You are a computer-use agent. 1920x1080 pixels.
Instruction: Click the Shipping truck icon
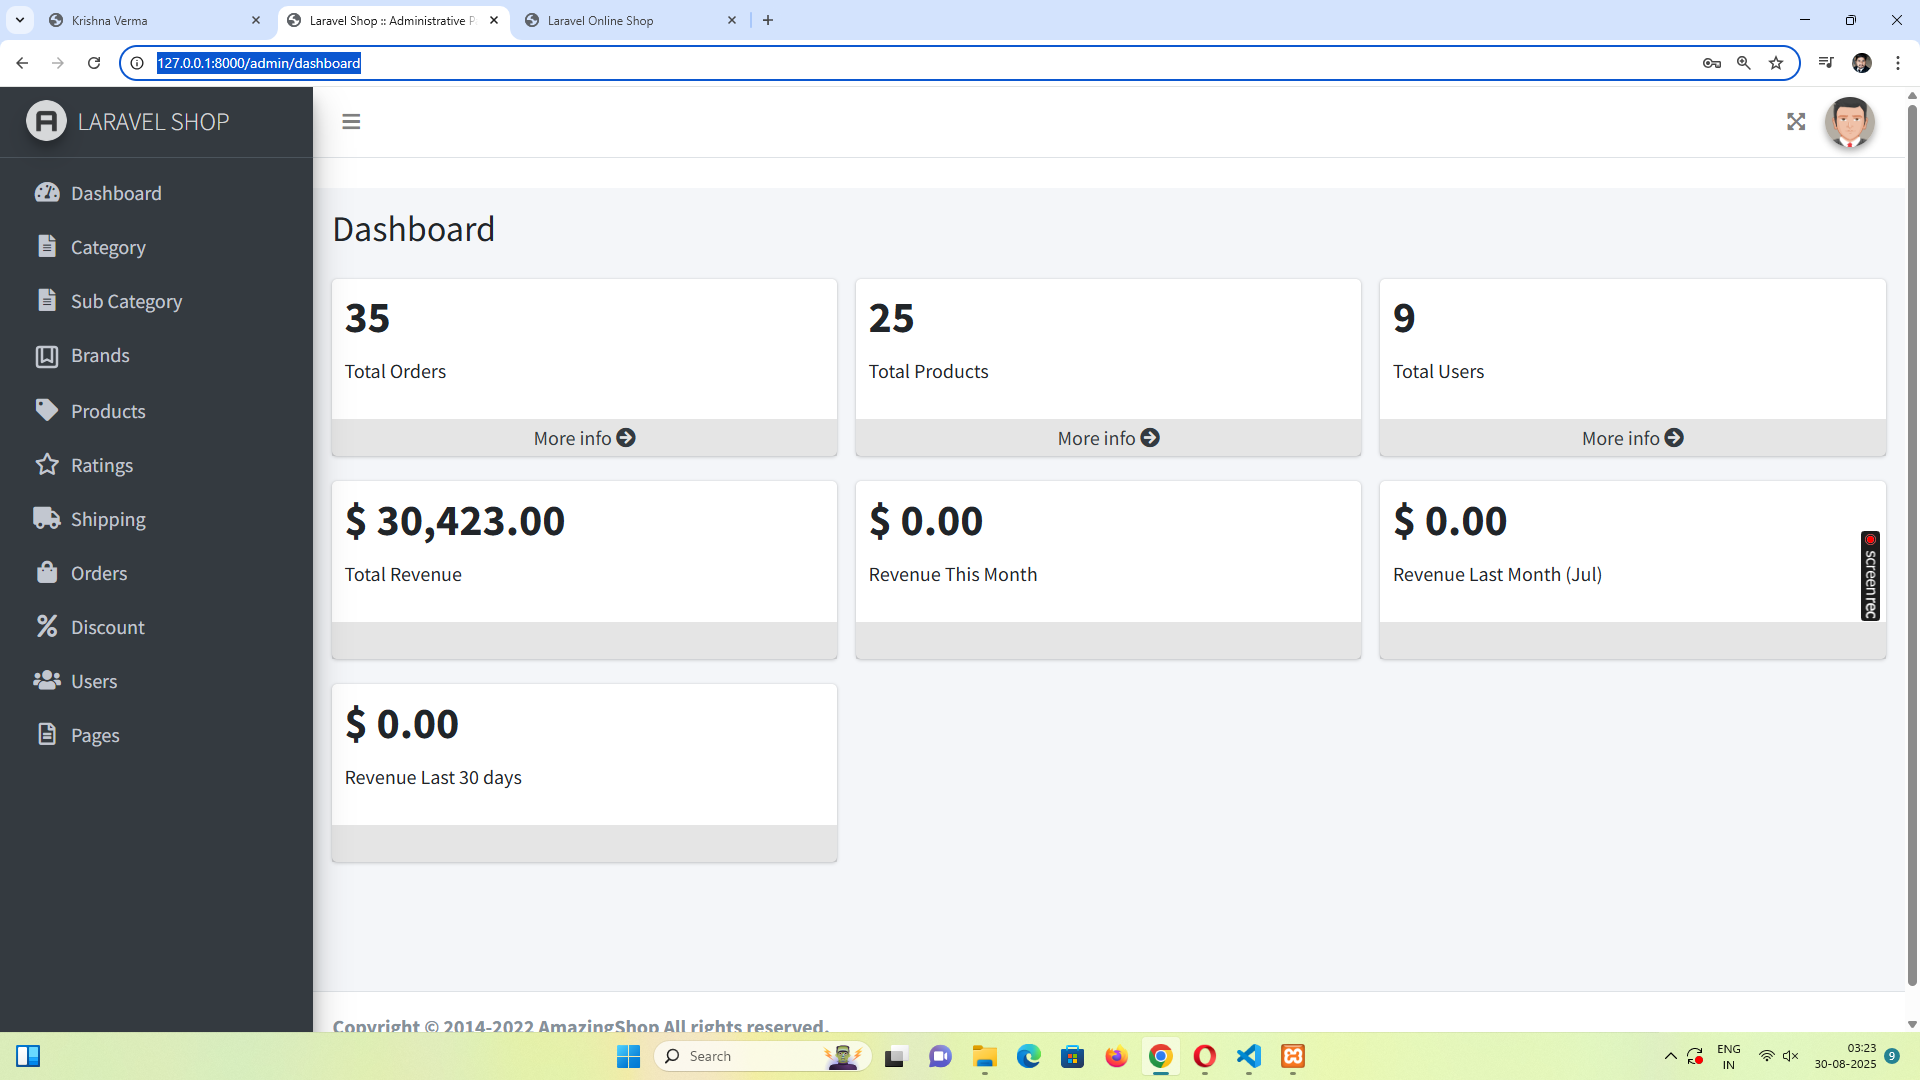tap(47, 518)
